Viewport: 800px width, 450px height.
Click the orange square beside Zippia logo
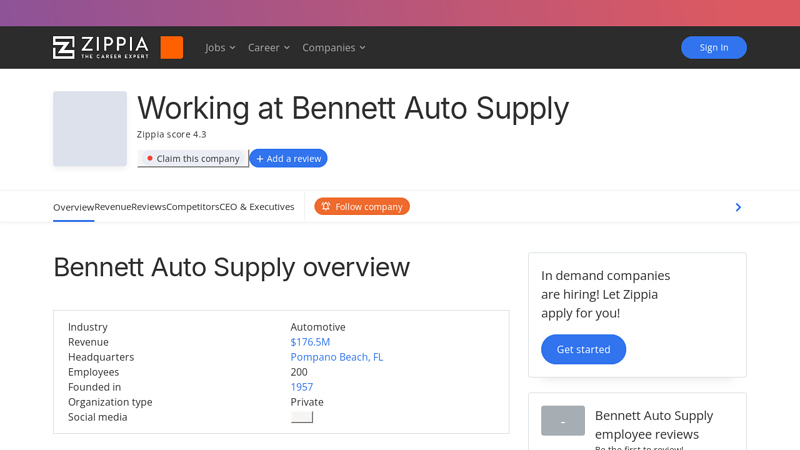point(171,47)
